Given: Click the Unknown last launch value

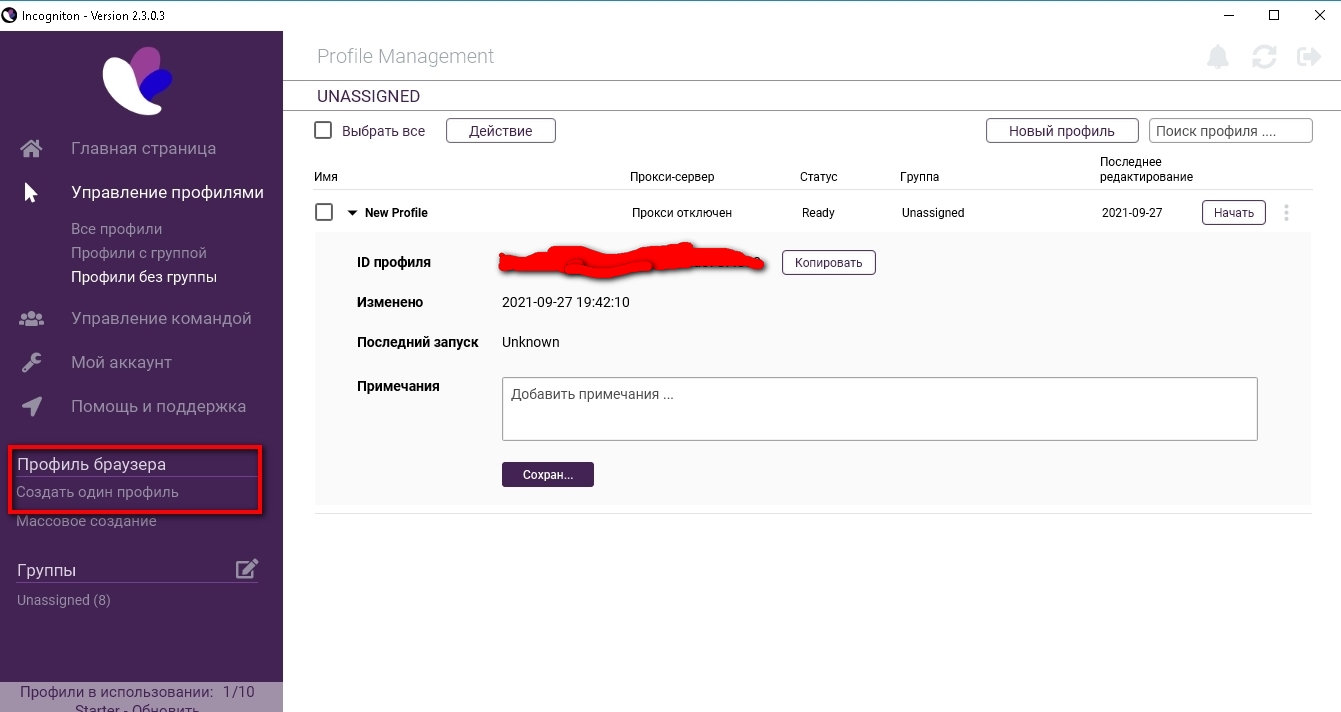Looking at the screenshot, I should [531, 342].
